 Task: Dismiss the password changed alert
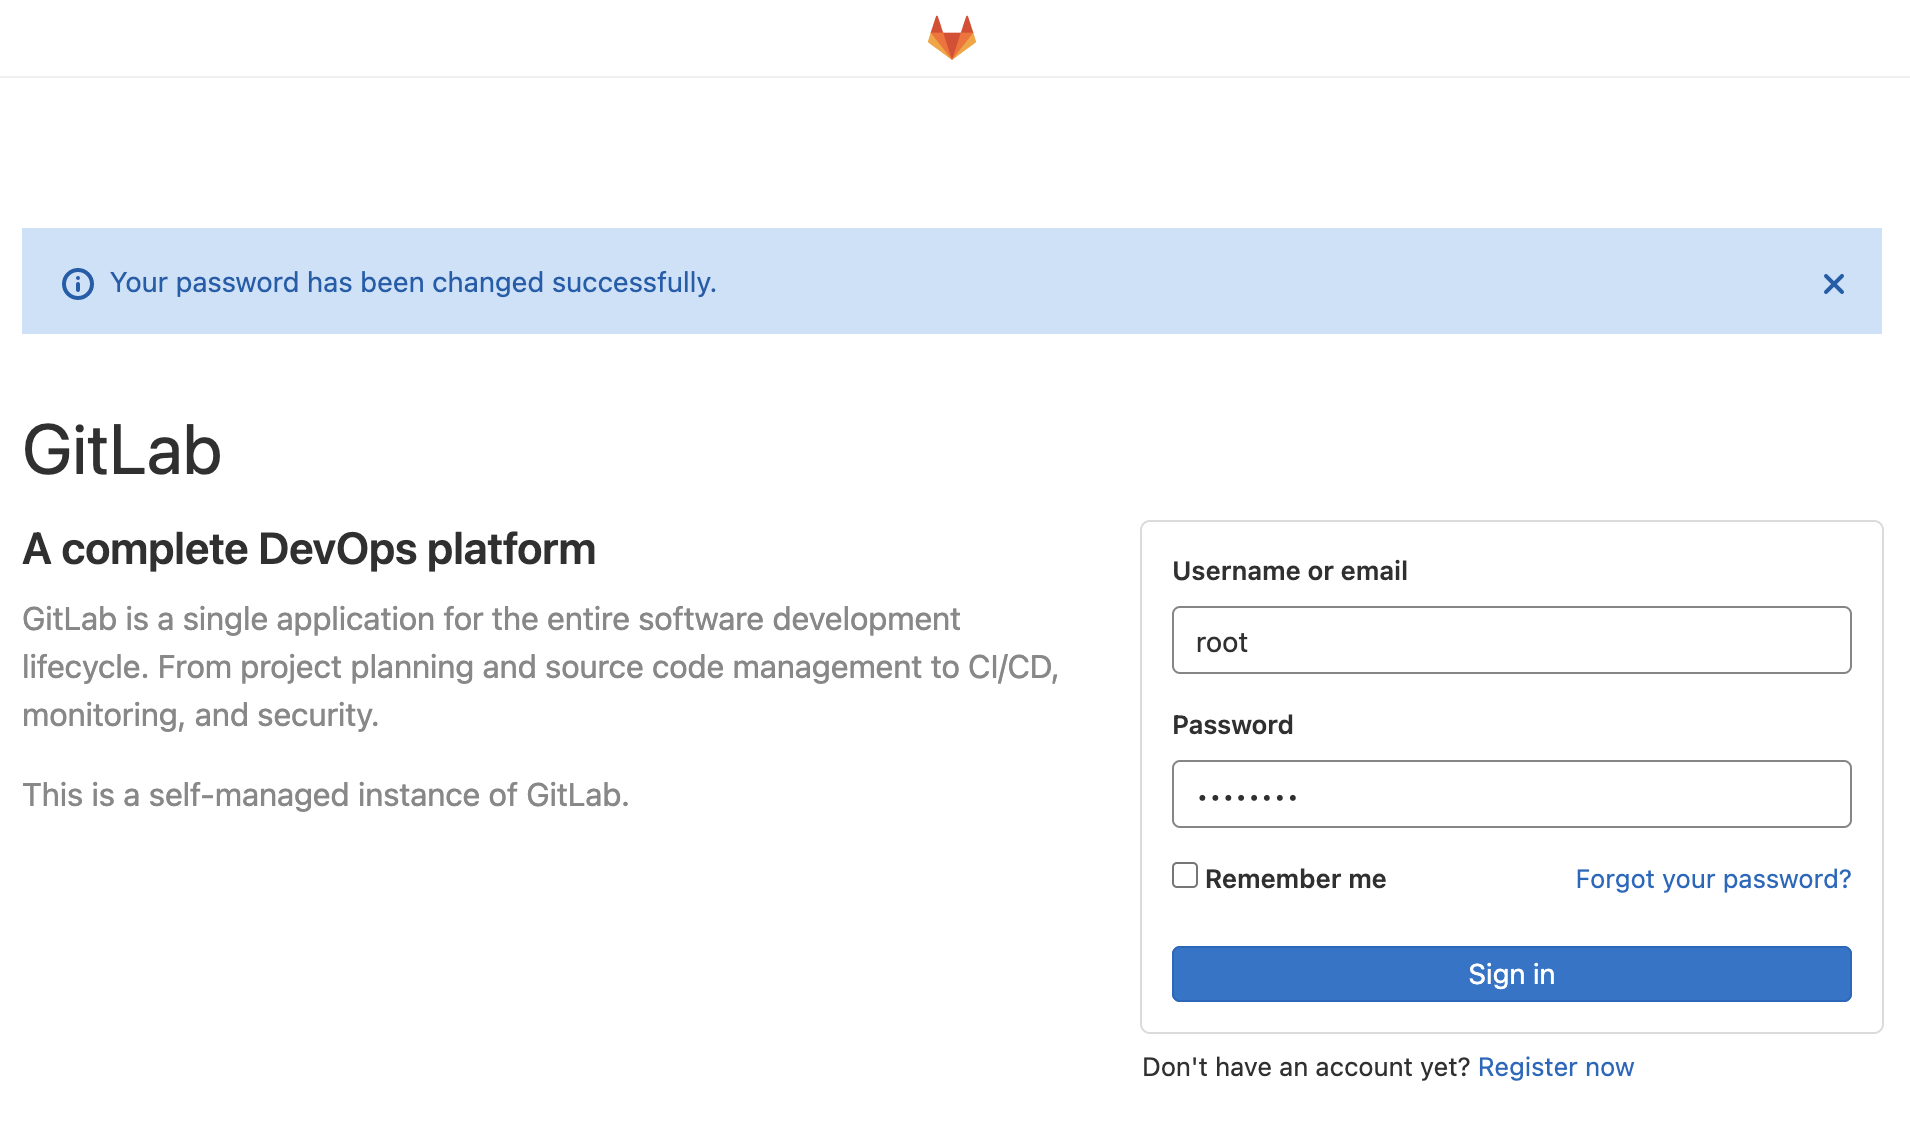click(x=1833, y=284)
